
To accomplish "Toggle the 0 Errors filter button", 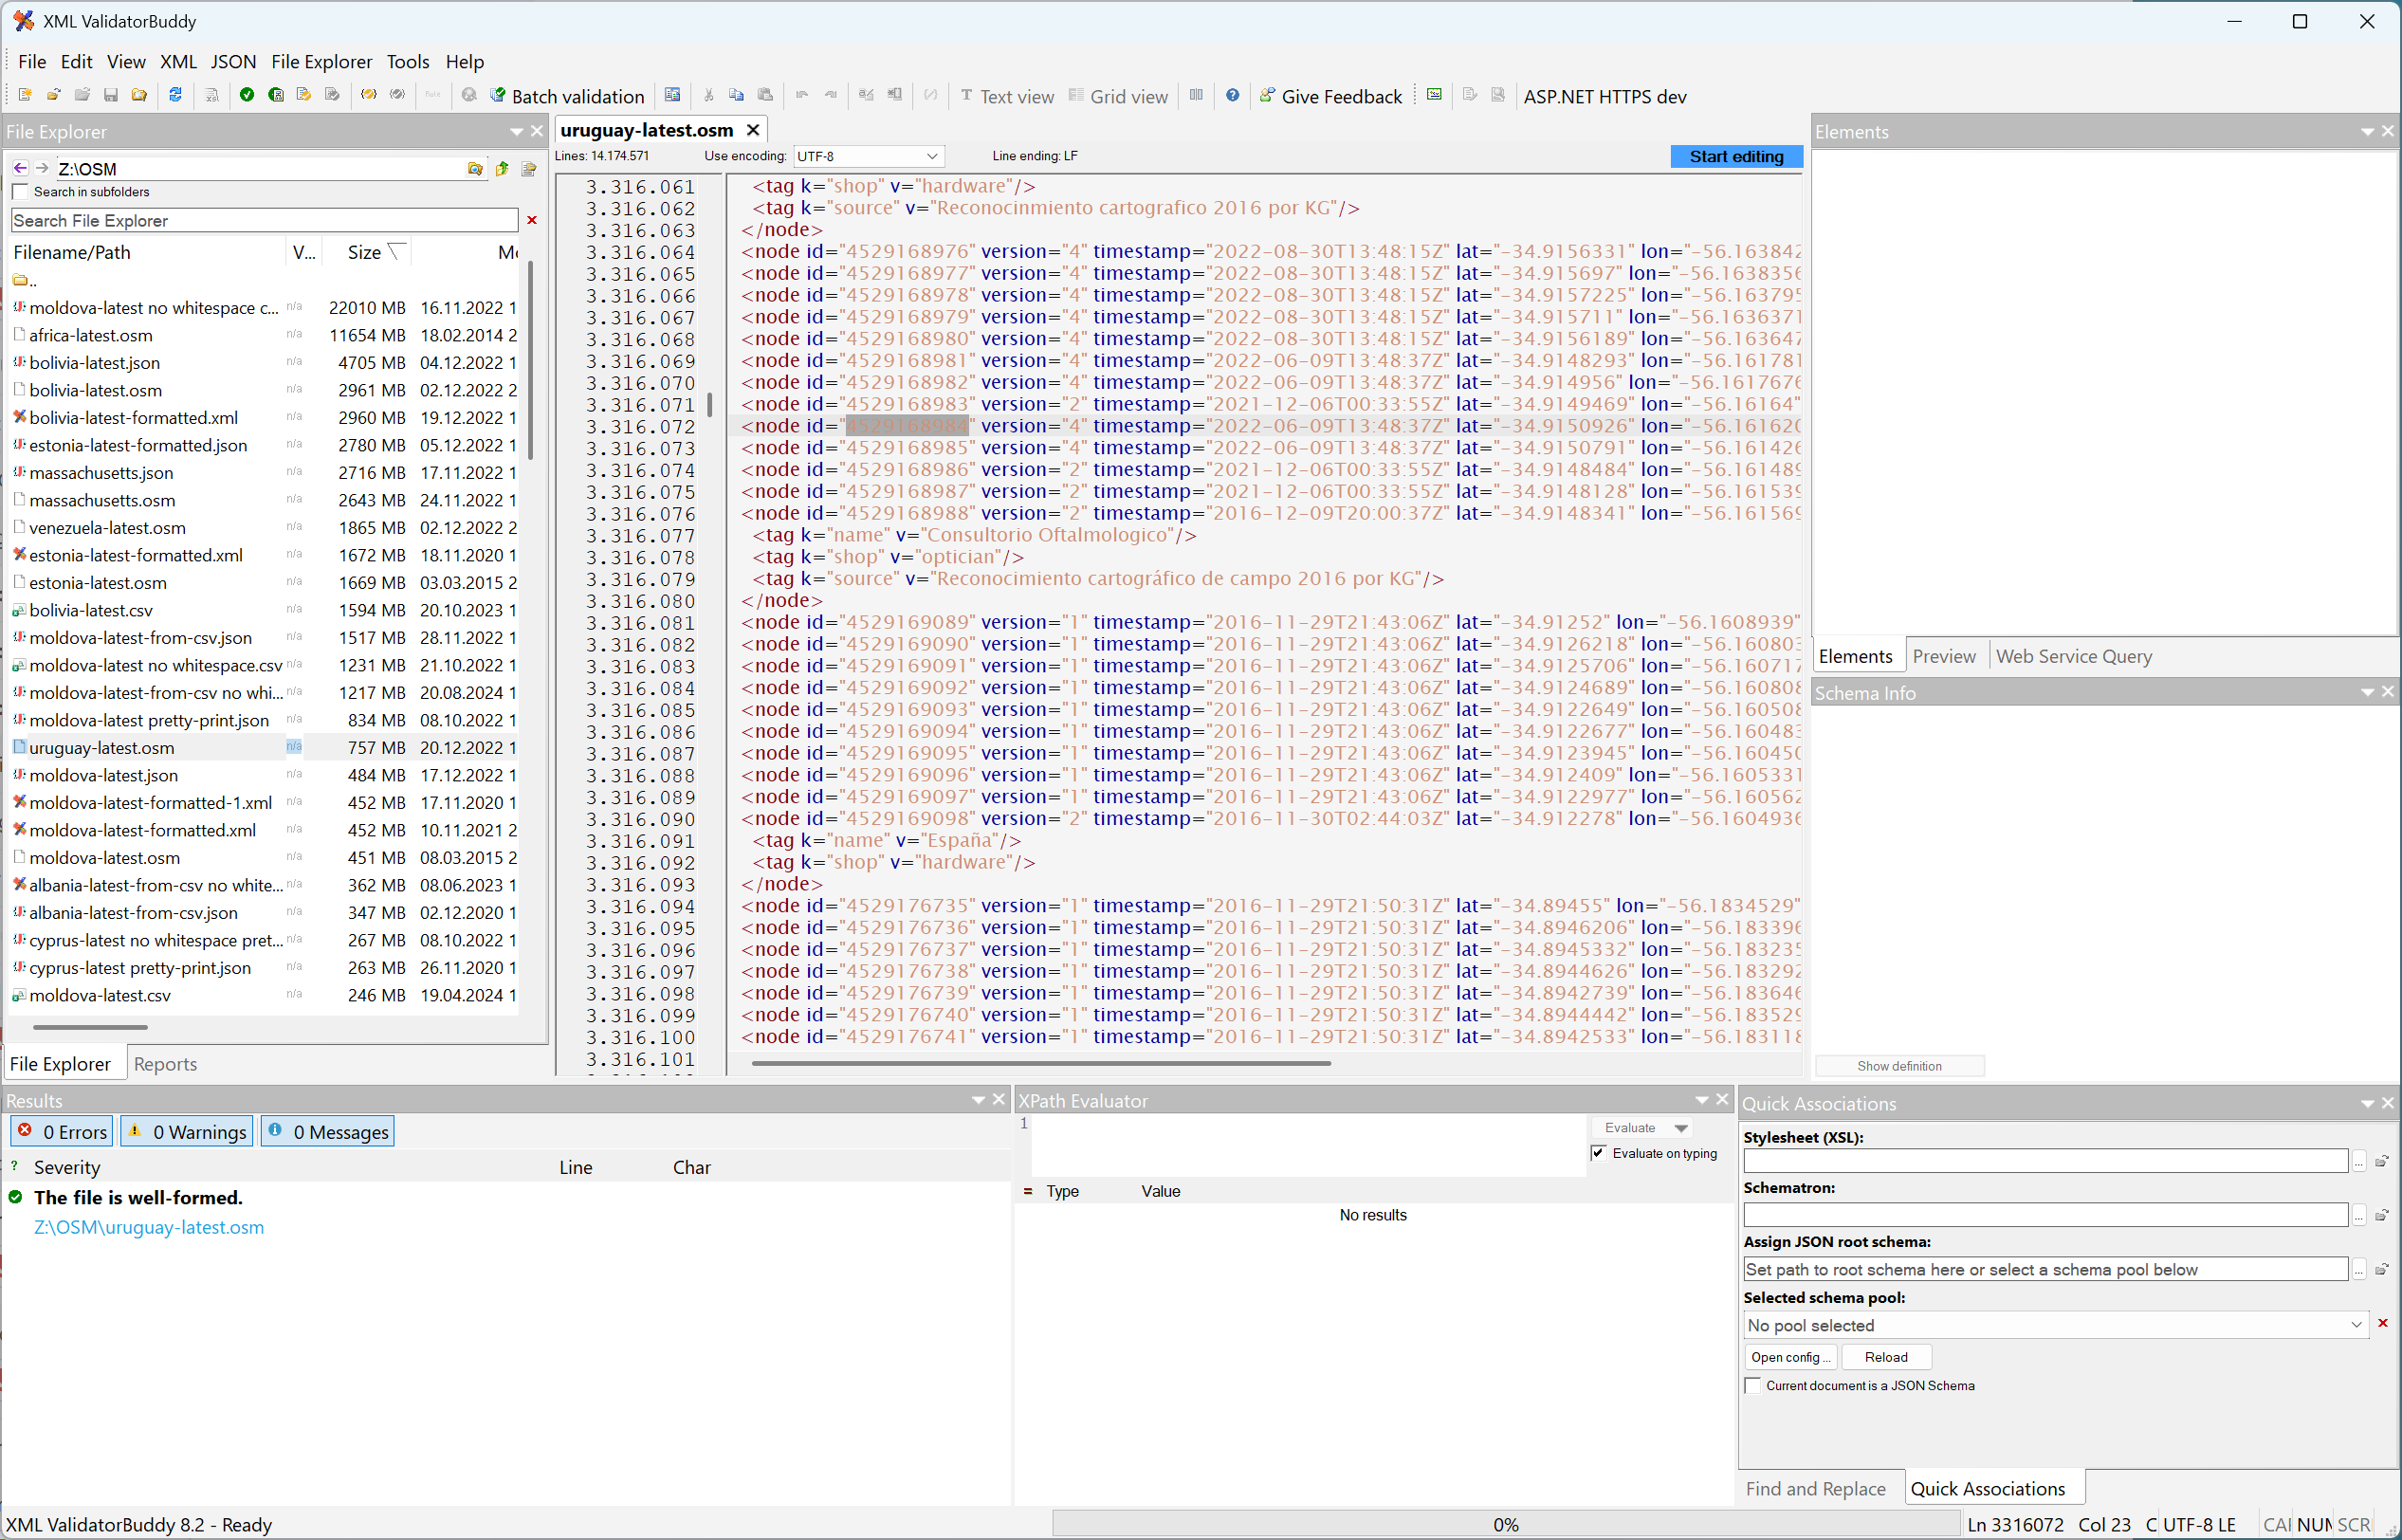I will coord(62,1132).
